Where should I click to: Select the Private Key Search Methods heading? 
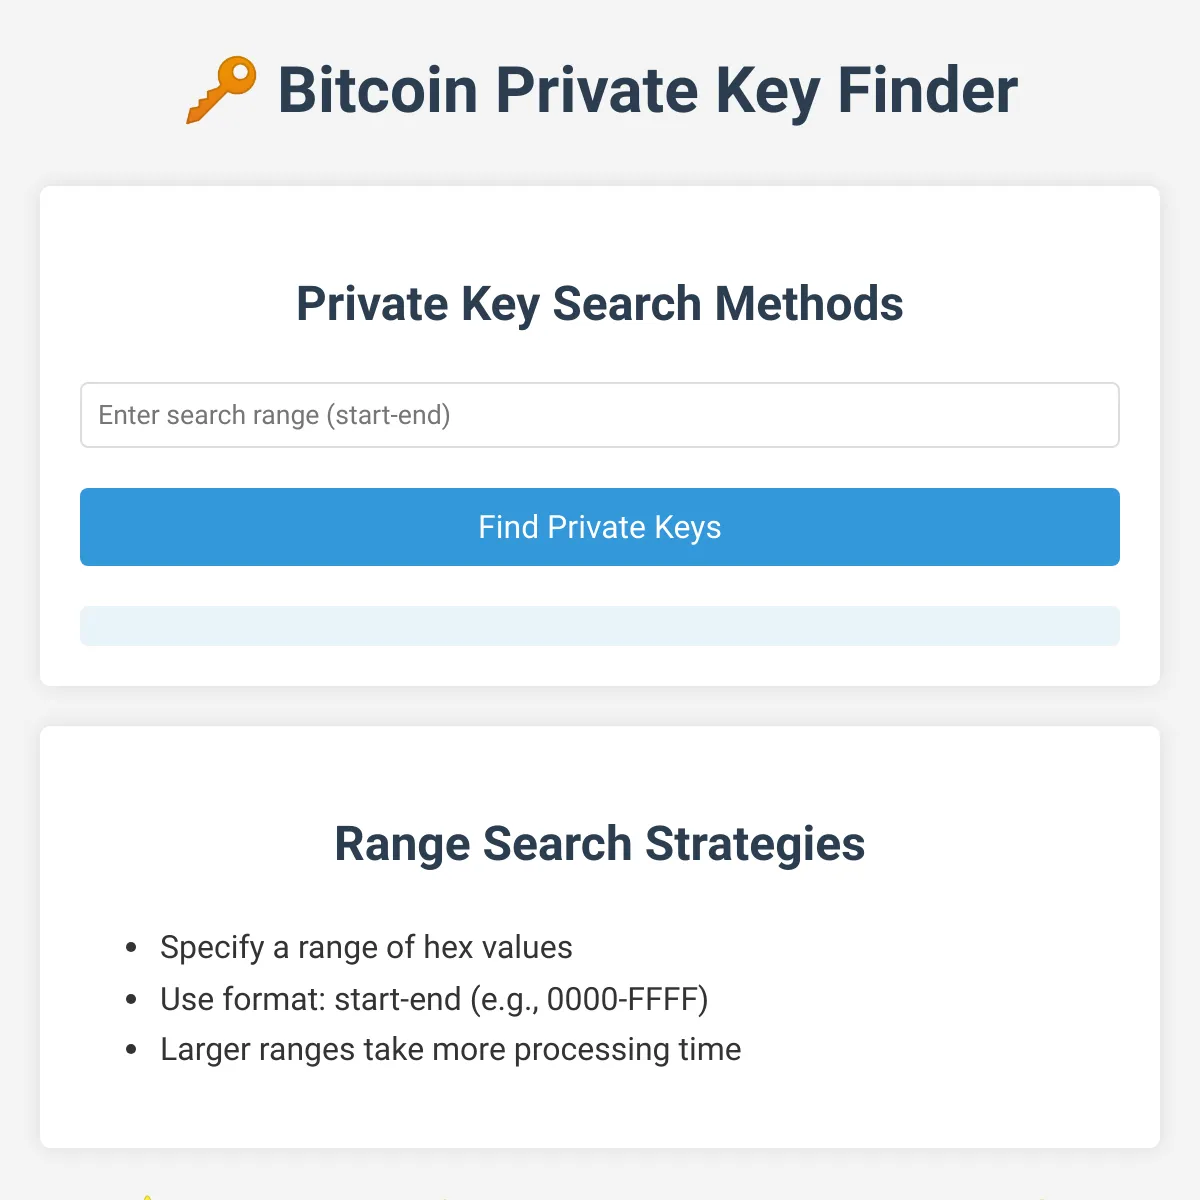(x=600, y=304)
